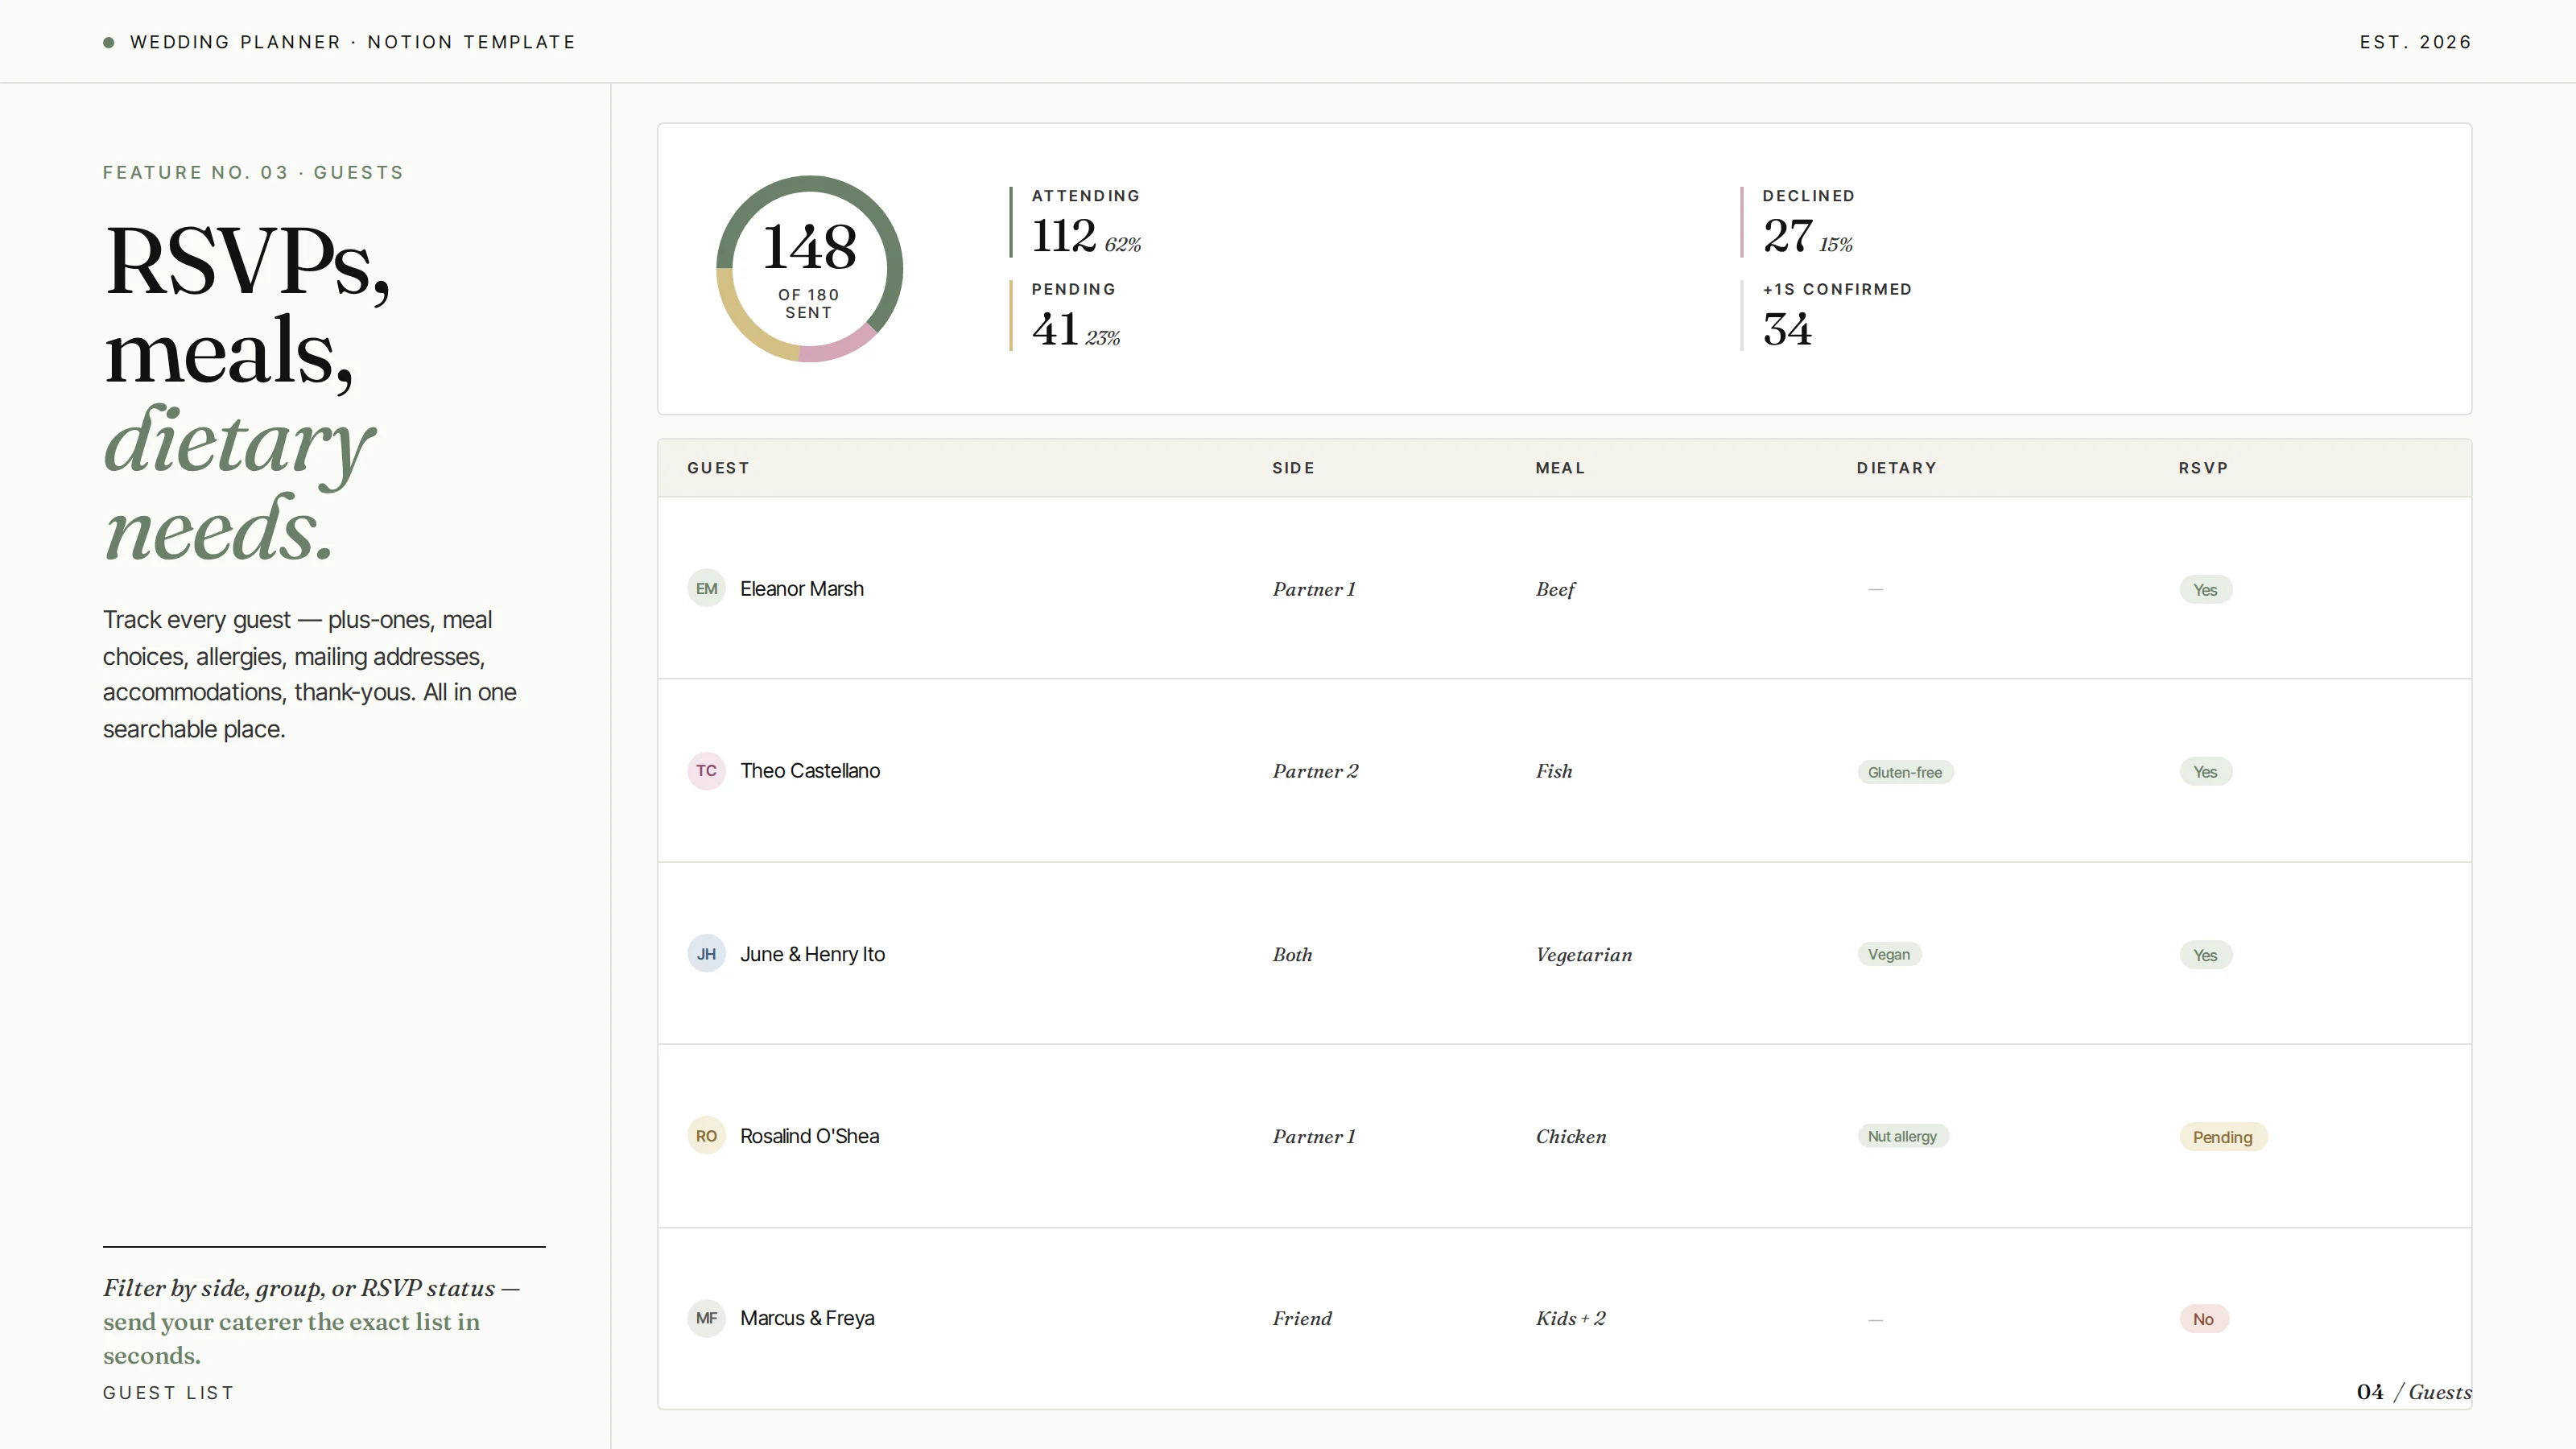Click the Nut allergy dietary tag
The image size is (2576, 1449).
(1902, 1136)
